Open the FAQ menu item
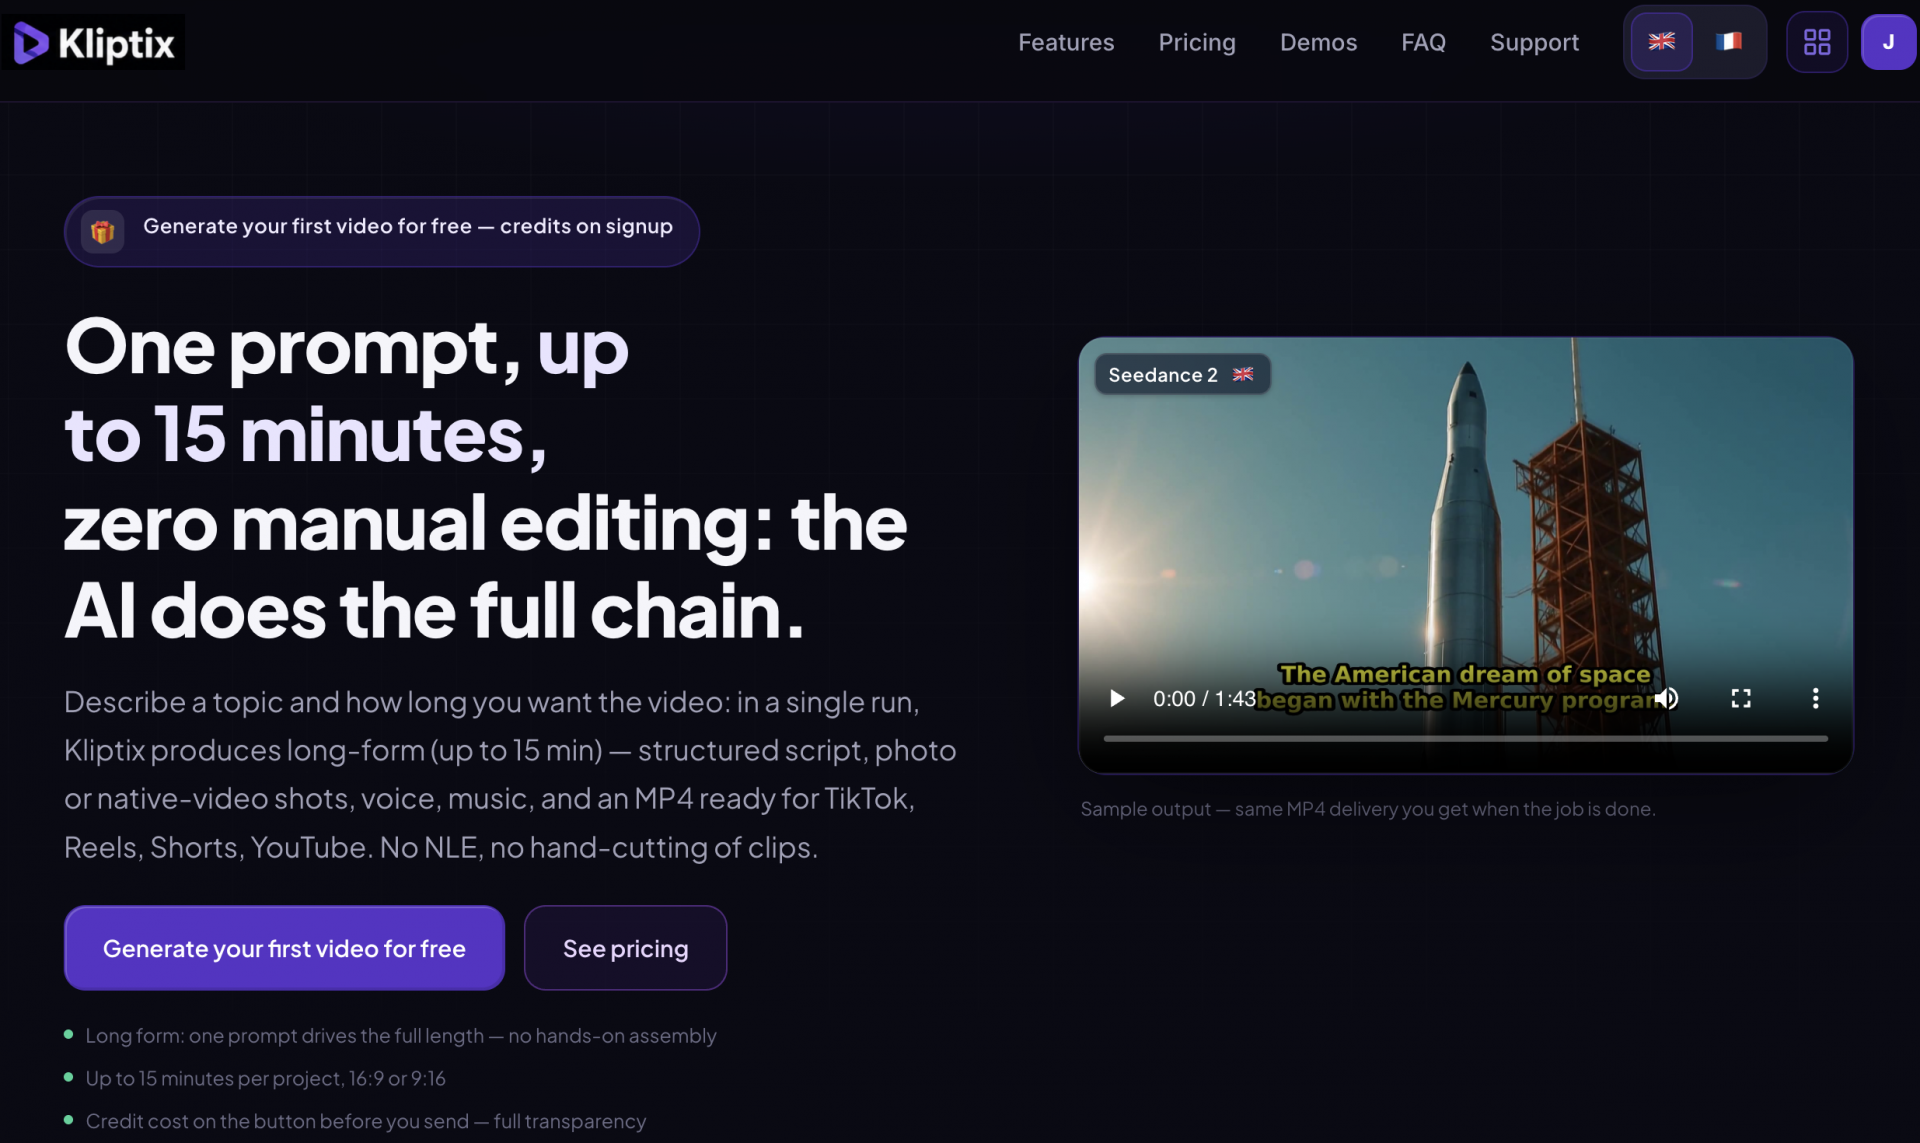This screenshot has width=1920, height=1143. coord(1423,42)
